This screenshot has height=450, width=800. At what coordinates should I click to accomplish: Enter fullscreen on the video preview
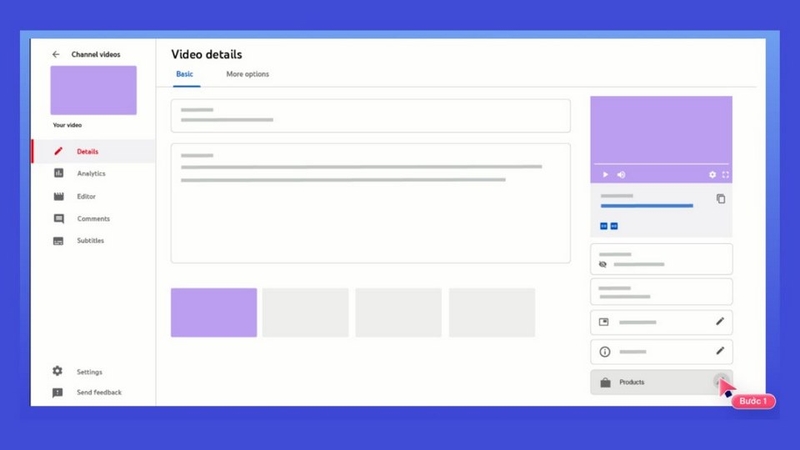coord(726,174)
